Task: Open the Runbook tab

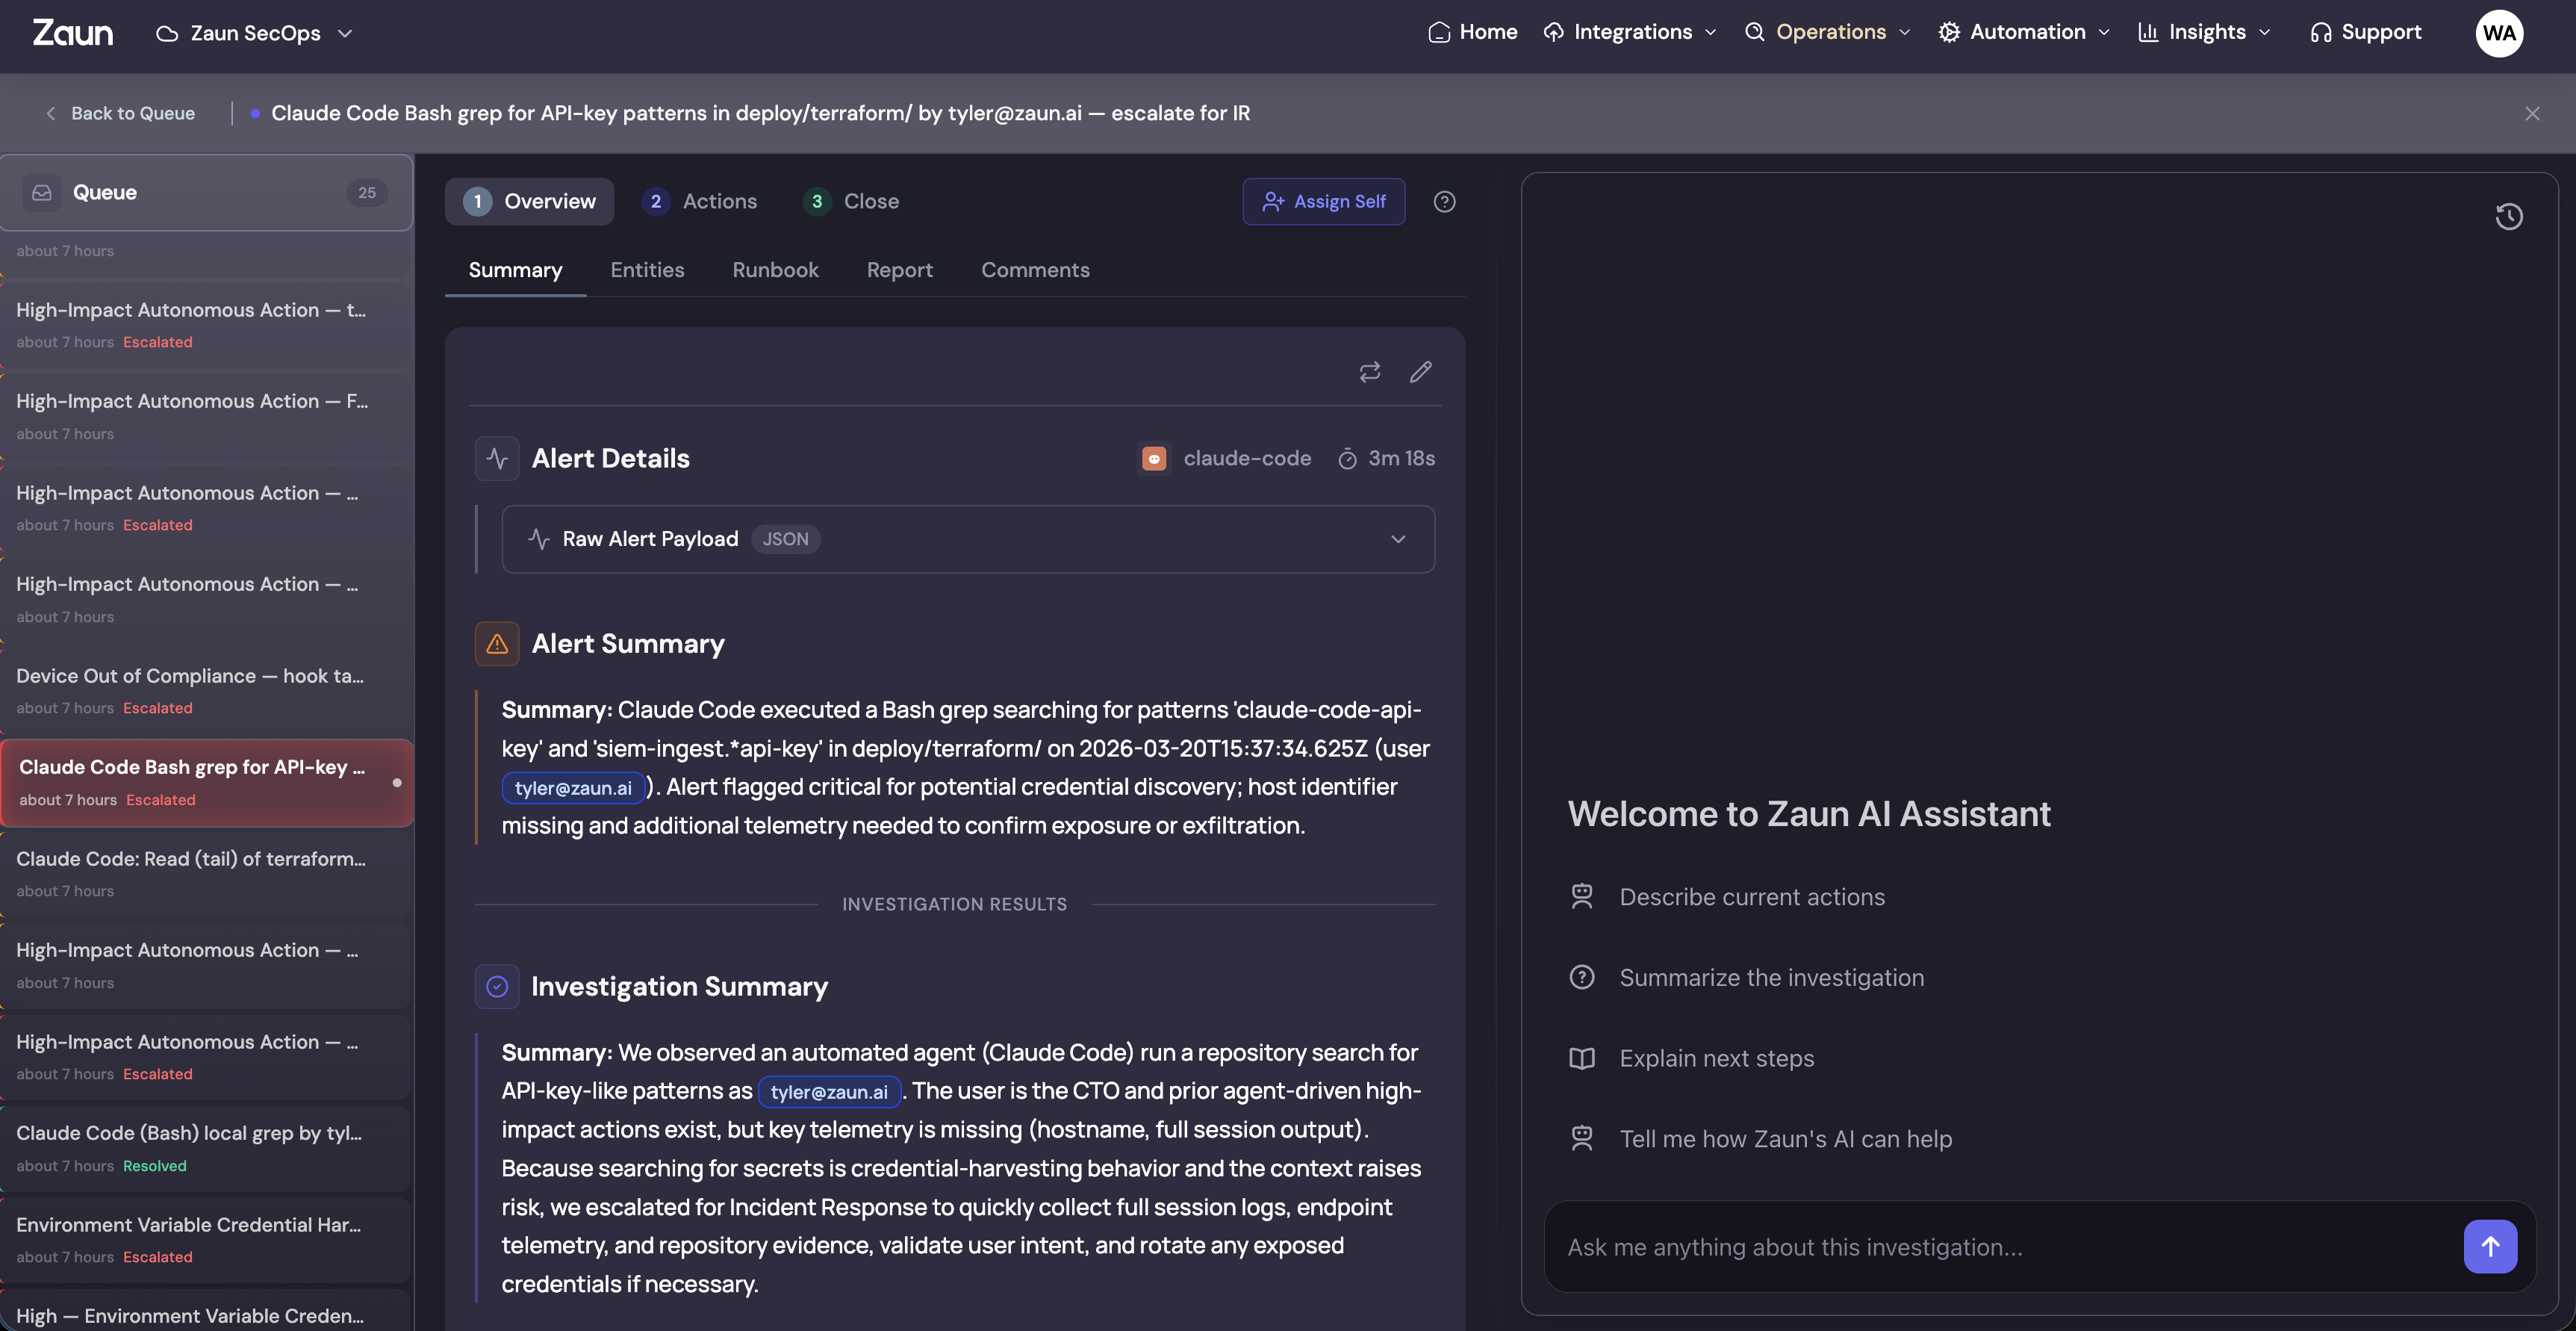Action: [x=775, y=270]
